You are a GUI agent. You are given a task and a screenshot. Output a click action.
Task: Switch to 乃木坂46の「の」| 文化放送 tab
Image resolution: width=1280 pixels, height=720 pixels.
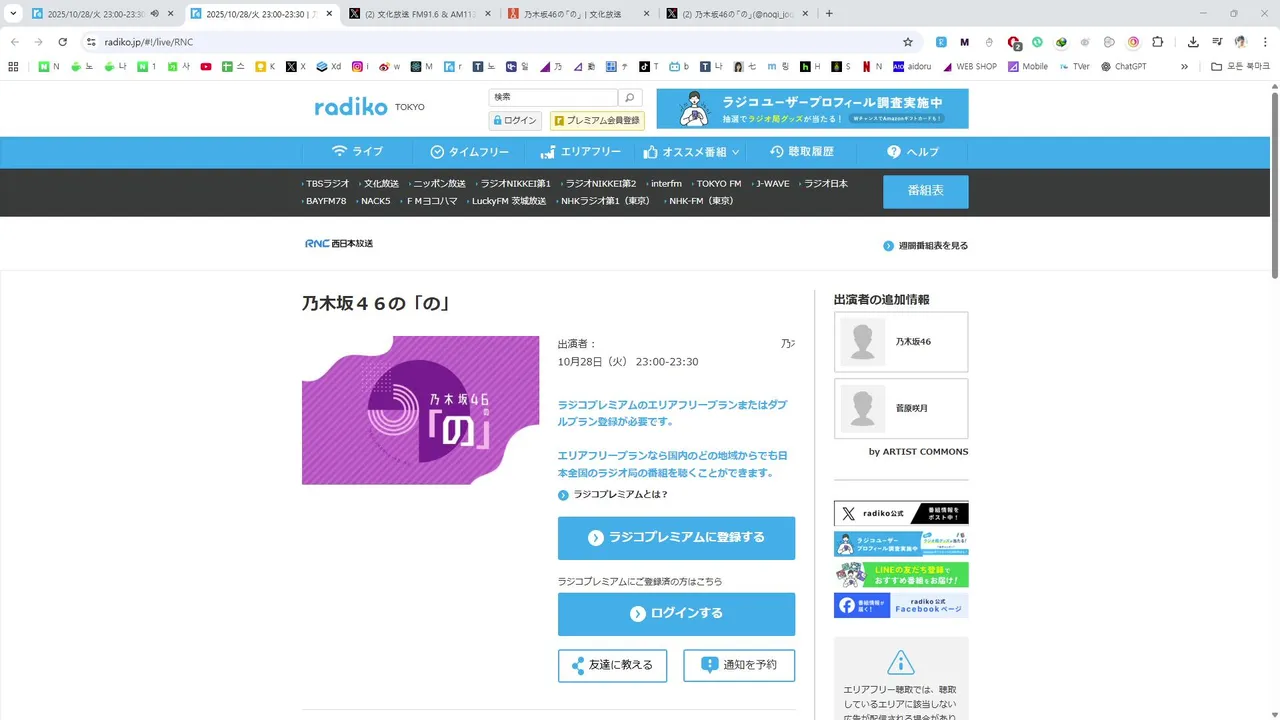pyautogui.click(x=577, y=14)
